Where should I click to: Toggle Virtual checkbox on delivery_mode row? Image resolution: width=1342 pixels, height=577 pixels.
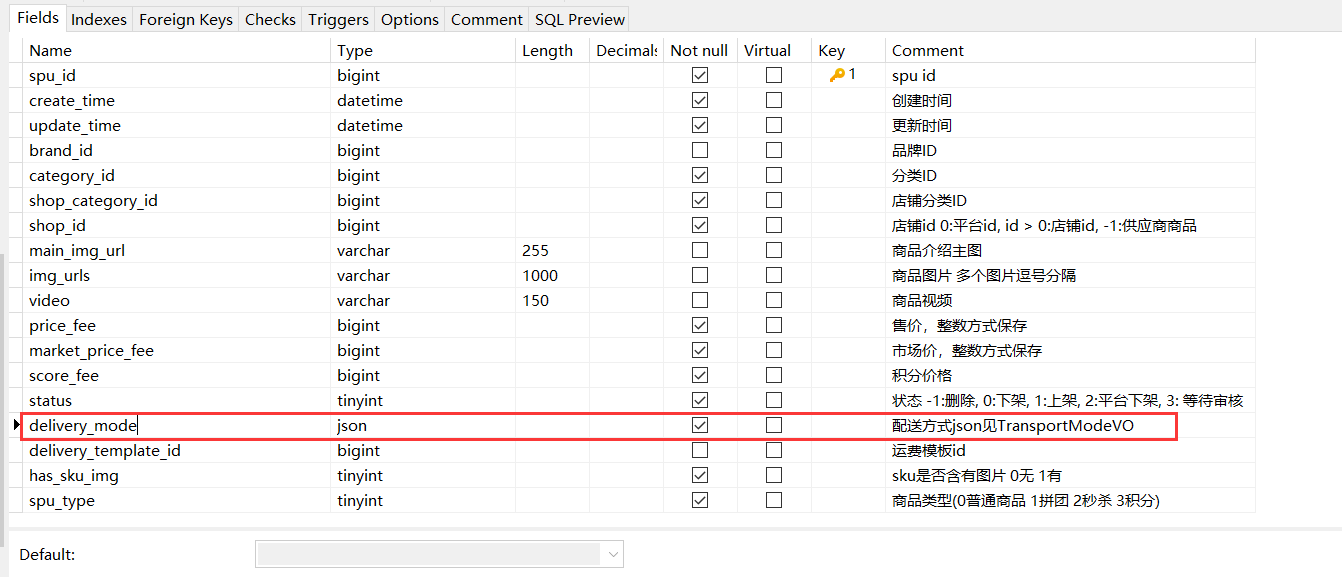pyautogui.click(x=773, y=425)
